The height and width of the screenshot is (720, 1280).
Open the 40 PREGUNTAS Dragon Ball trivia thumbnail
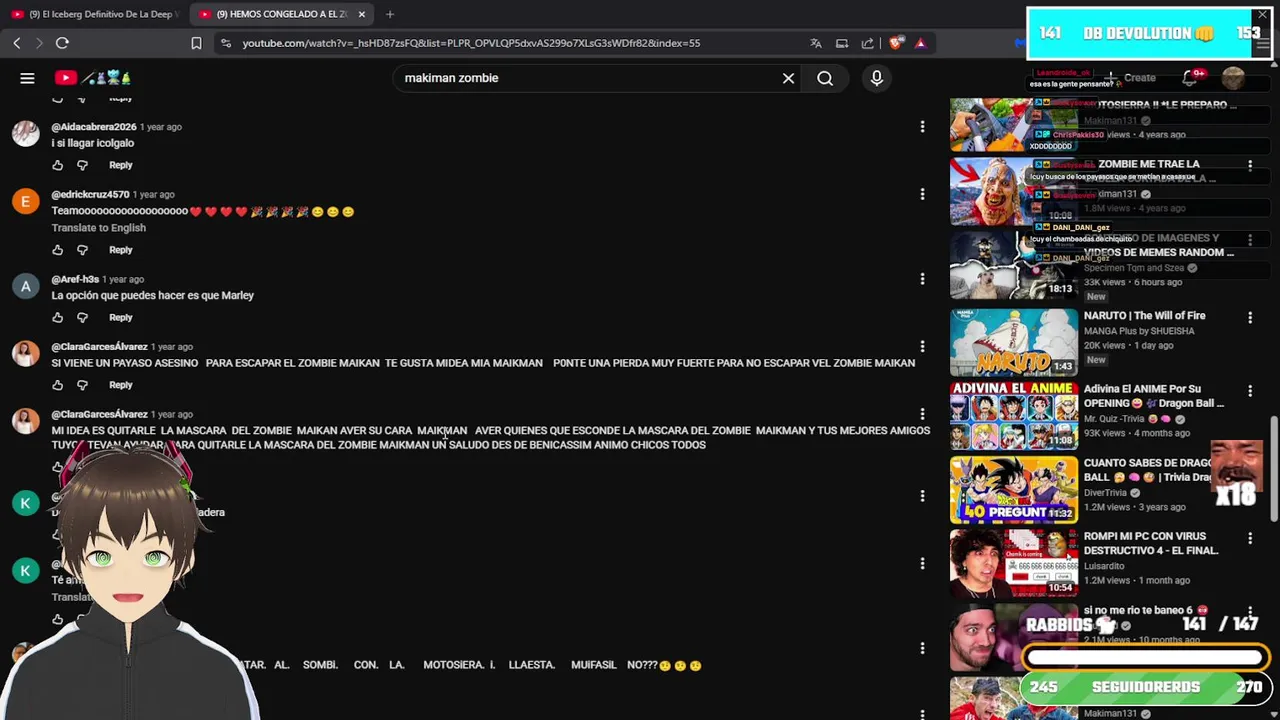(x=1014, y=490)
